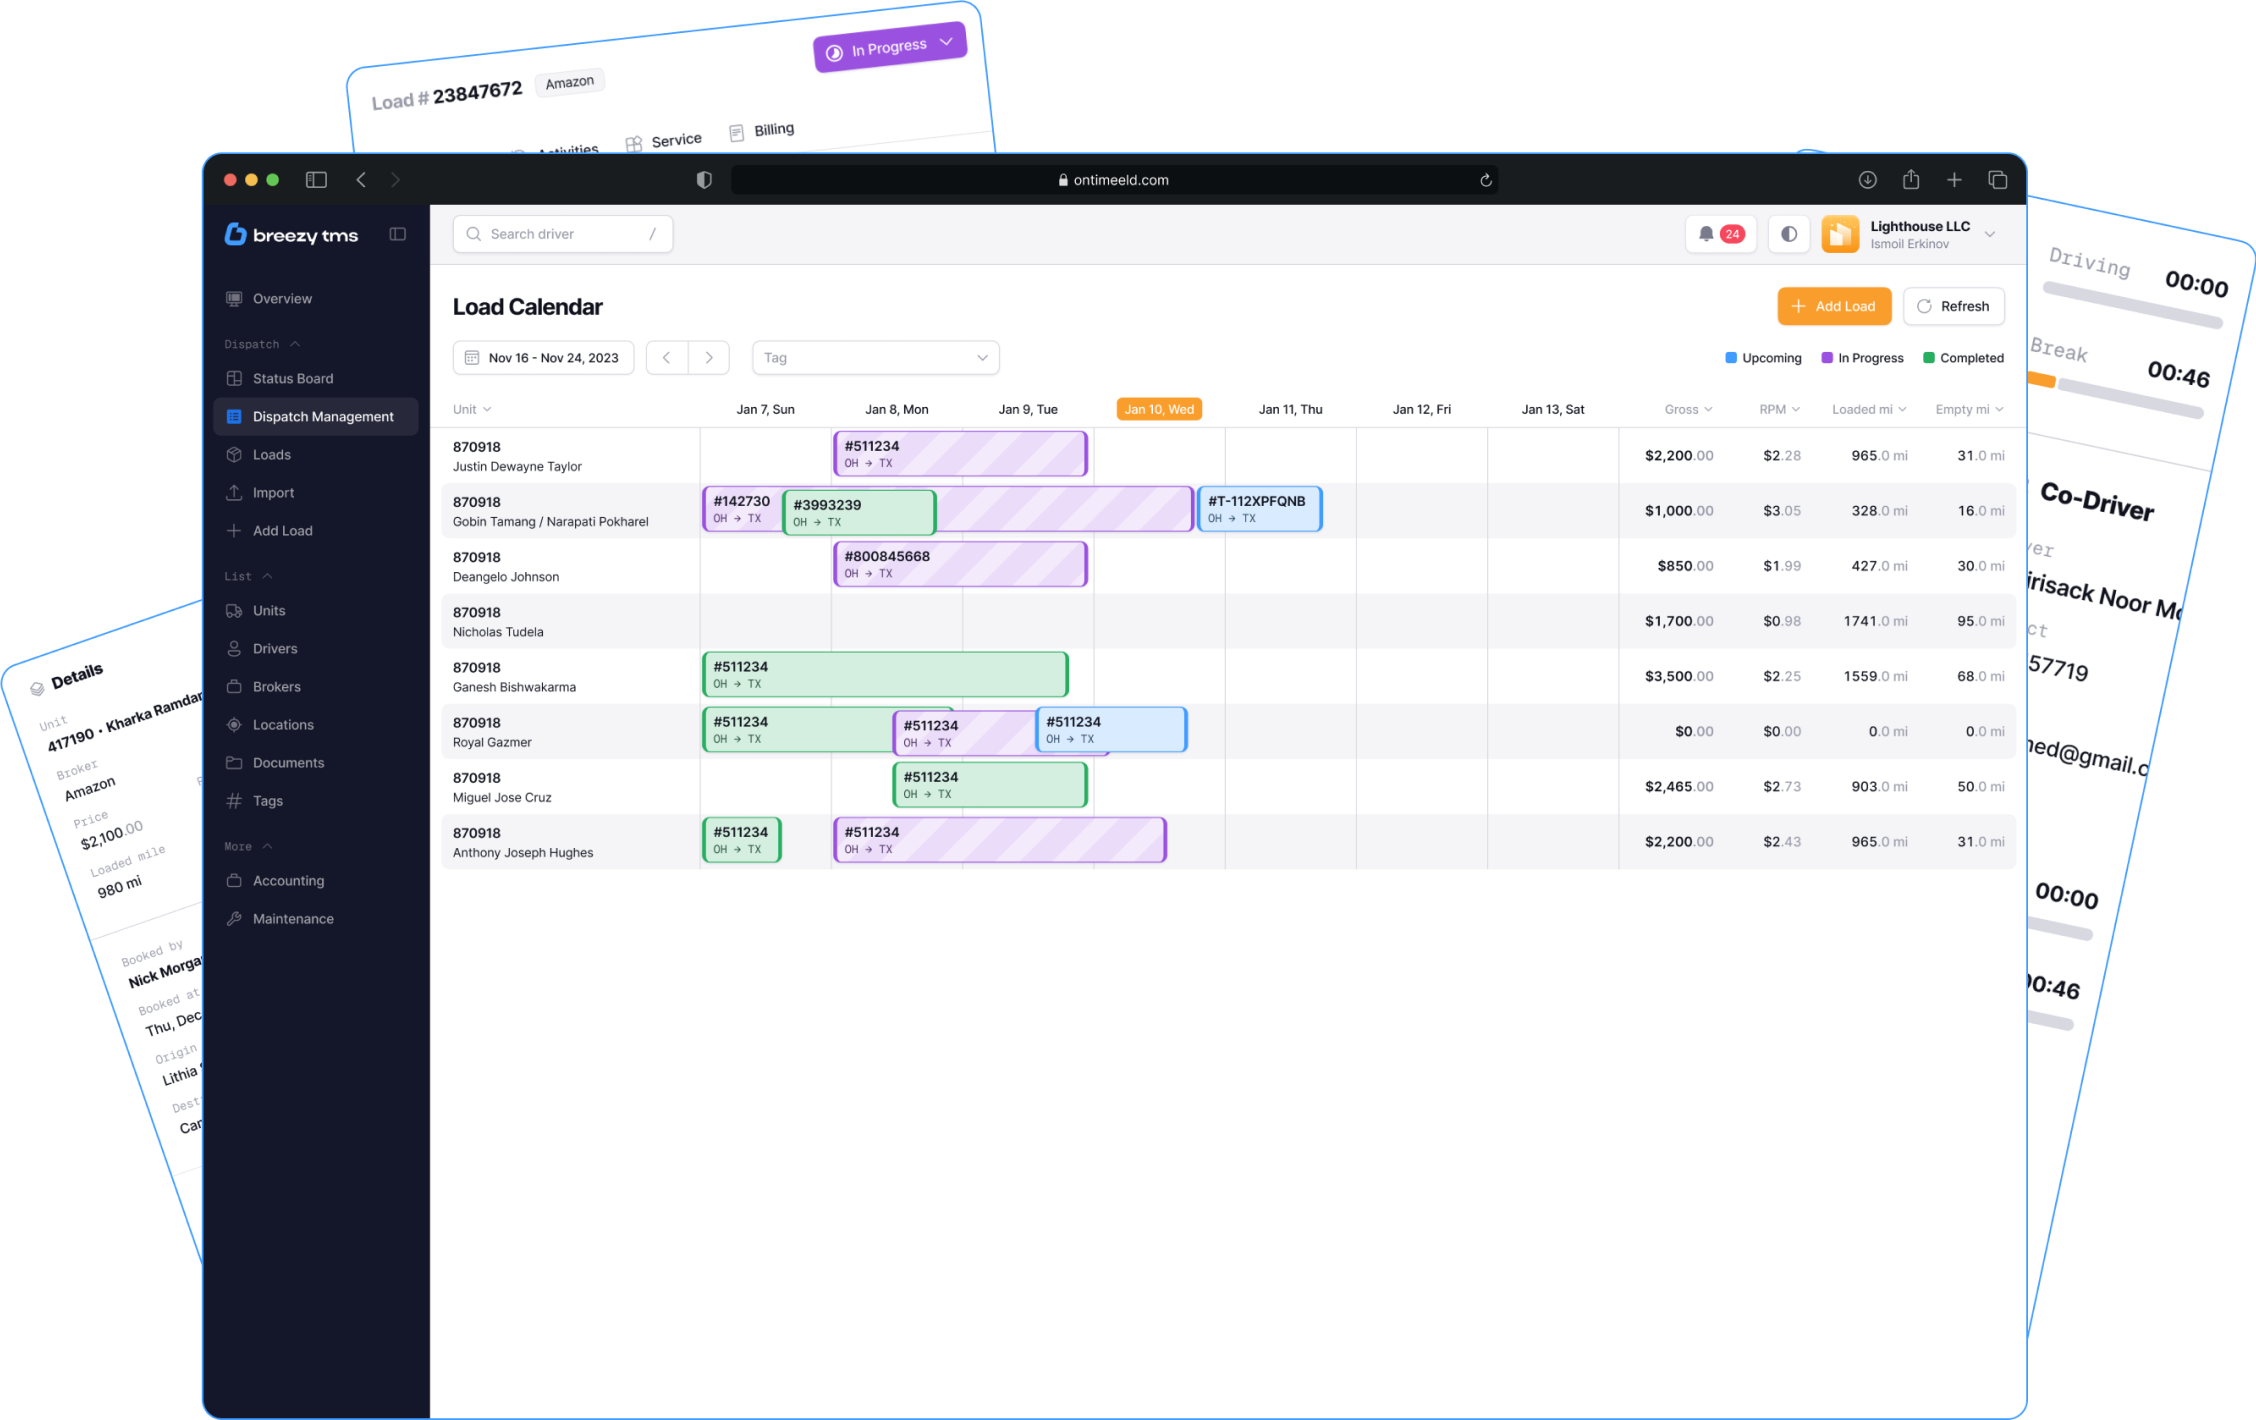
Task: Open the Tag filter dropdown
Action: pos(875,358)
